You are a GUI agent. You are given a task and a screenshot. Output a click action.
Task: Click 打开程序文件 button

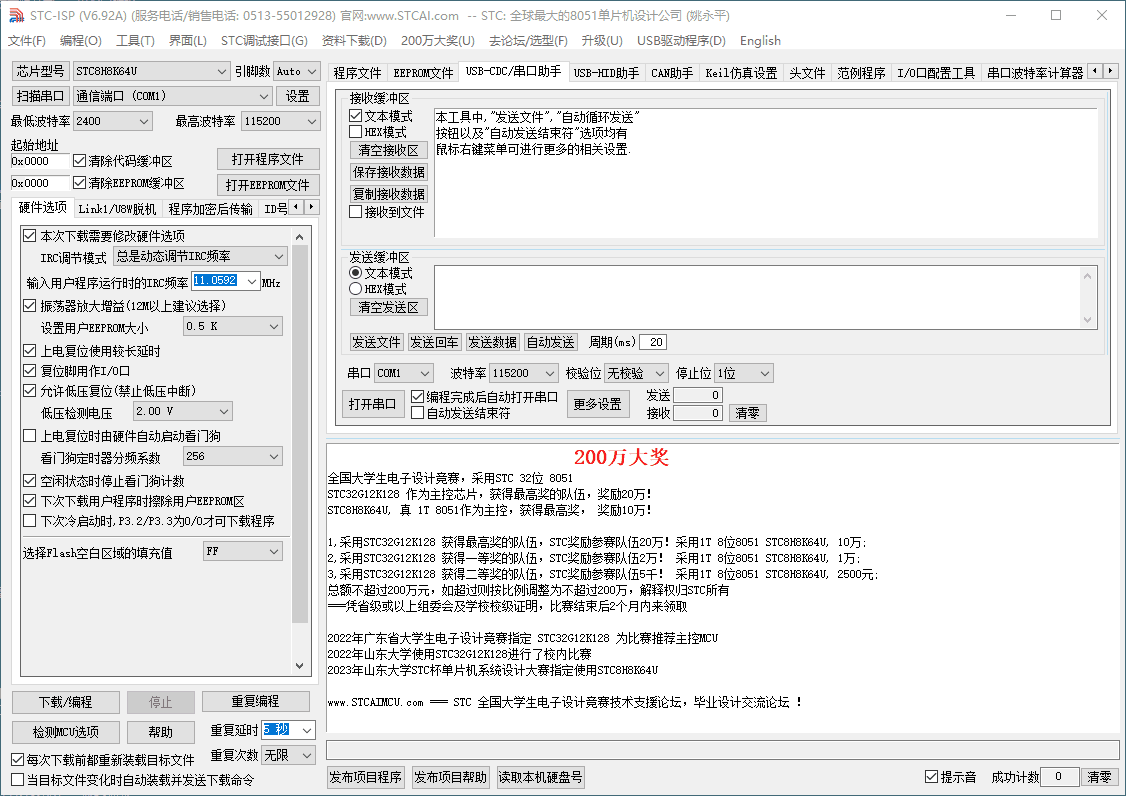[268, 159]
